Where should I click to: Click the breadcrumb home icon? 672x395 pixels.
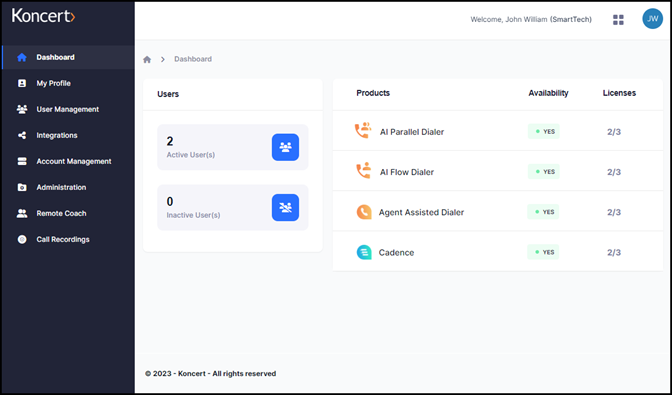pos(147,60)
